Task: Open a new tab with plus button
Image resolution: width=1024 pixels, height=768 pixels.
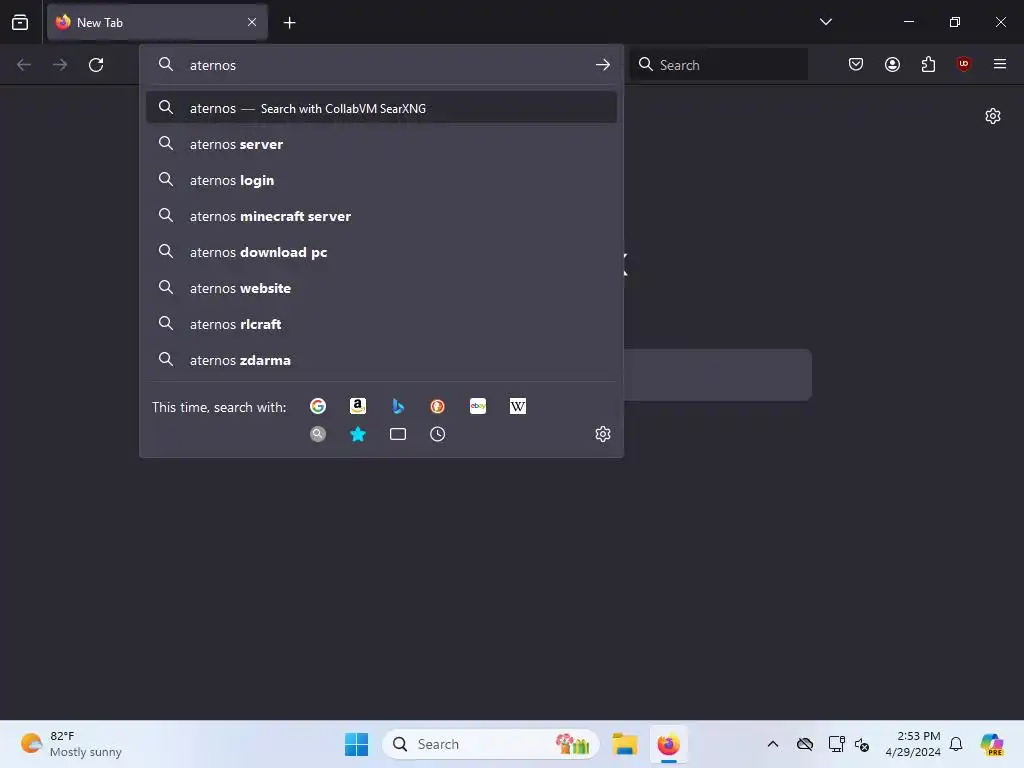Action: click(x=289, y=23)
